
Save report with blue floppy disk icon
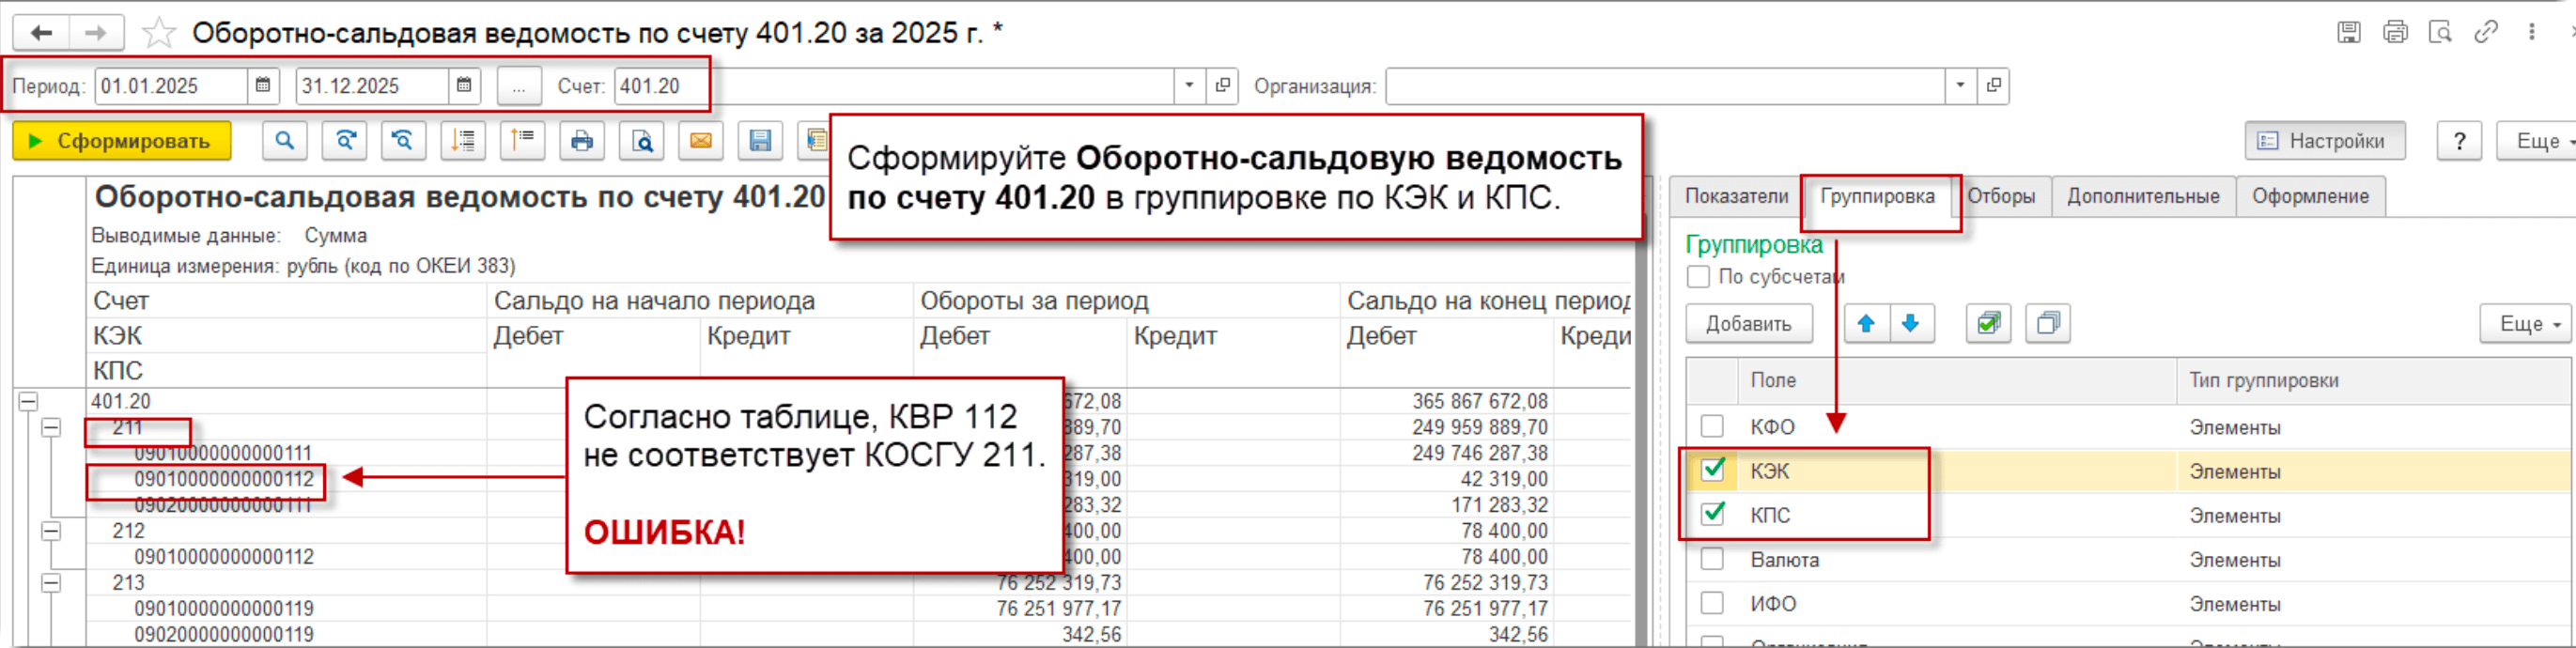pos(760,141)
